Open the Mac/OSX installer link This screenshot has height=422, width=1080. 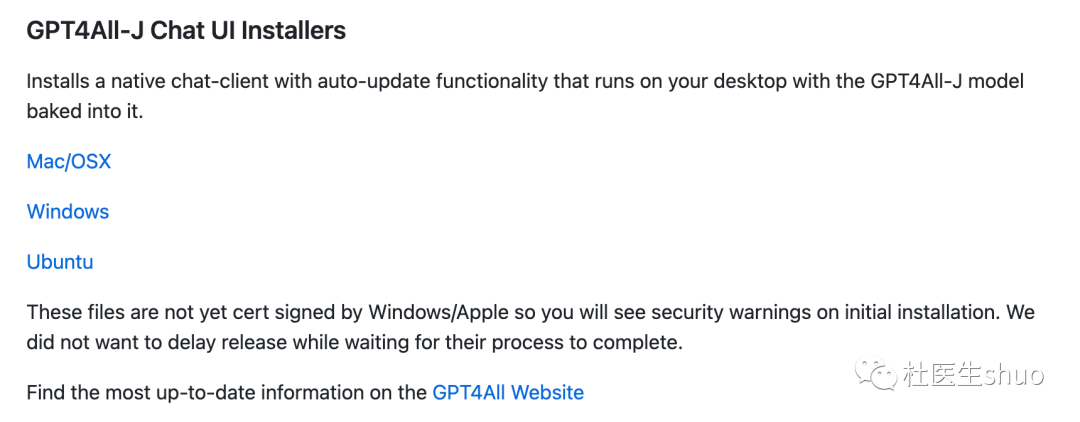[69, 162]
